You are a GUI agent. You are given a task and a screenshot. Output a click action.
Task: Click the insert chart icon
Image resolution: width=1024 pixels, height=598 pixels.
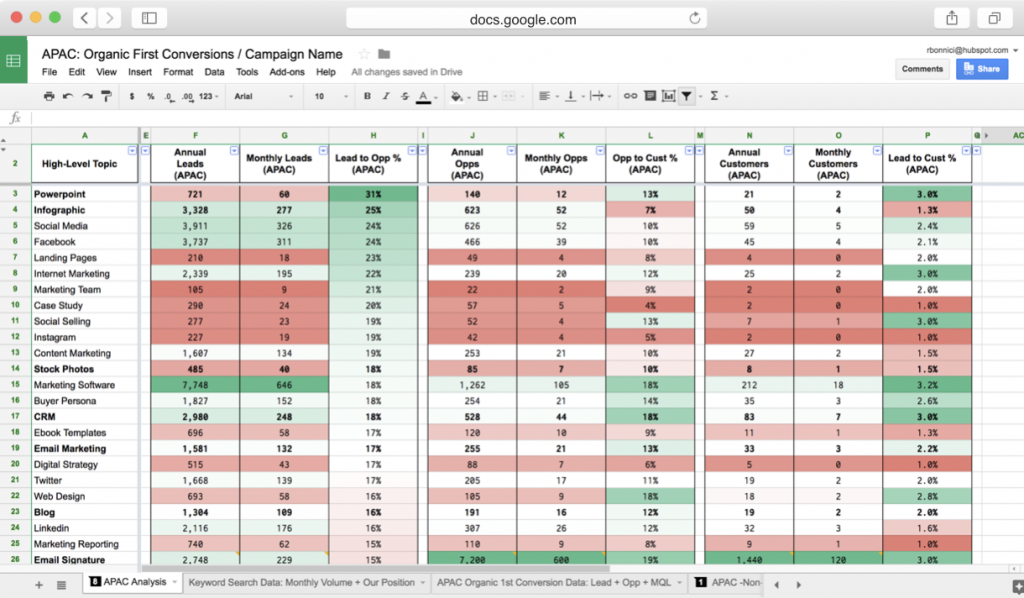[x=666, y=96]
